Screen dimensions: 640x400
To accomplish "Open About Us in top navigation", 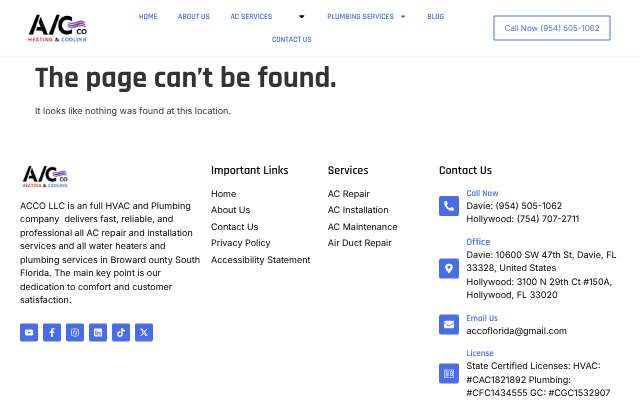I will (x=193, y=16).
